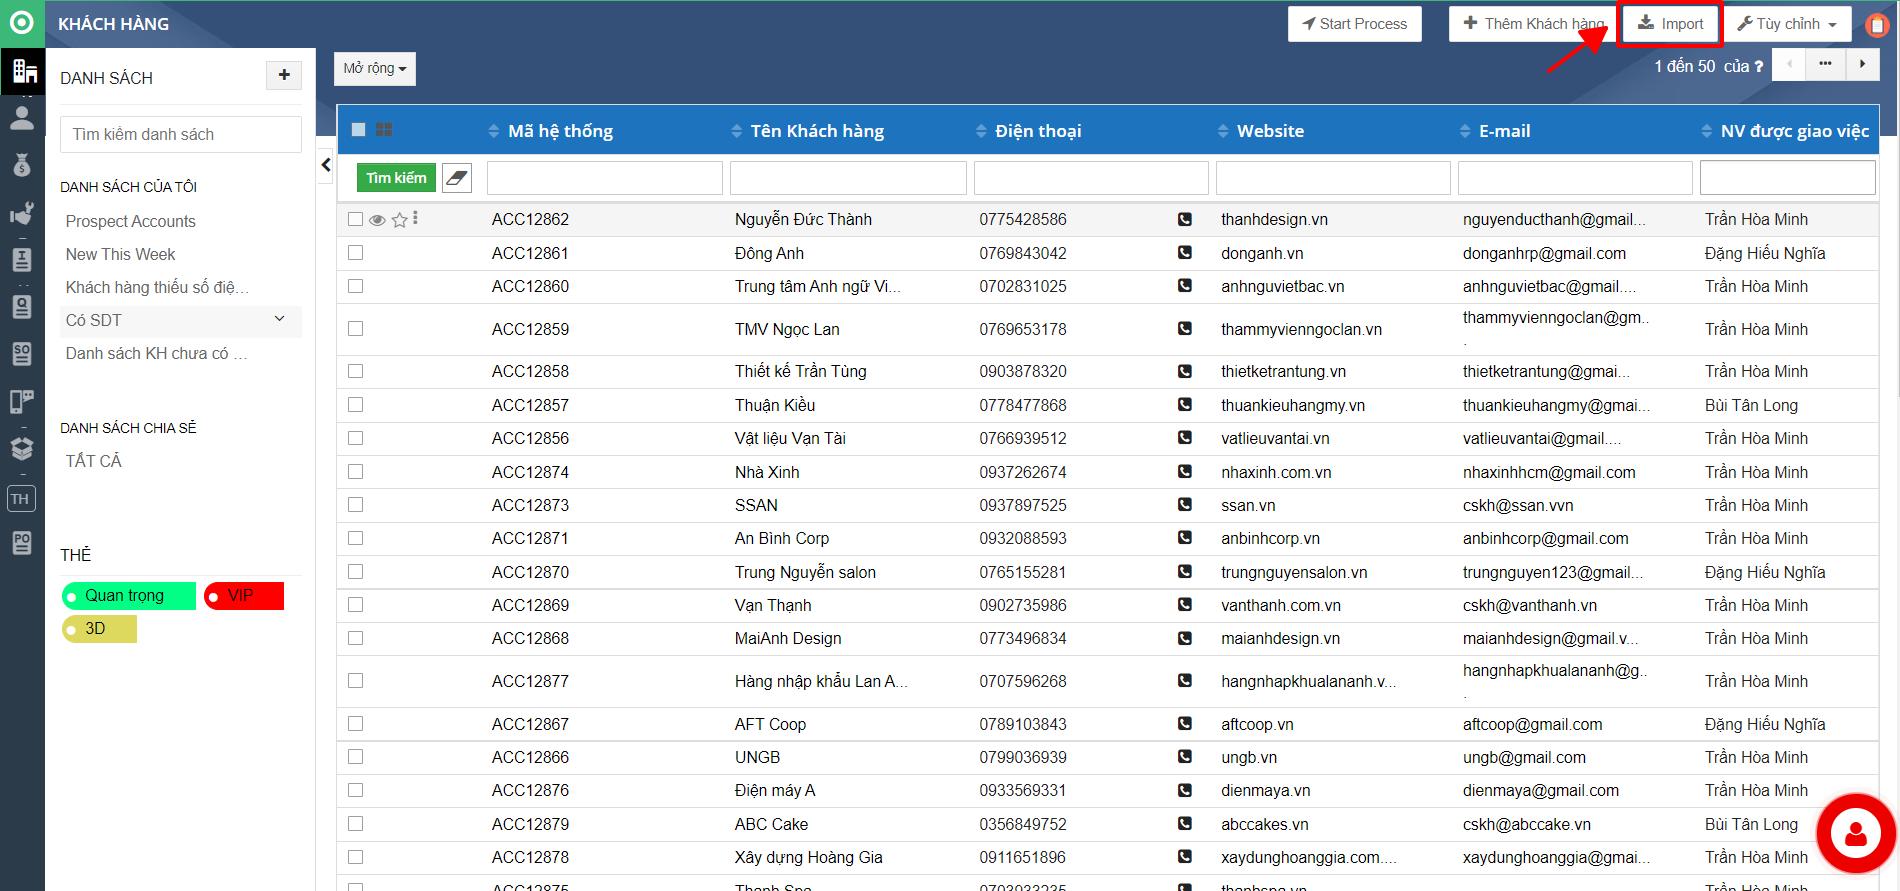The image size is (1900, 891).
Task: Go to next page of results
Action: pos(1861,65)
